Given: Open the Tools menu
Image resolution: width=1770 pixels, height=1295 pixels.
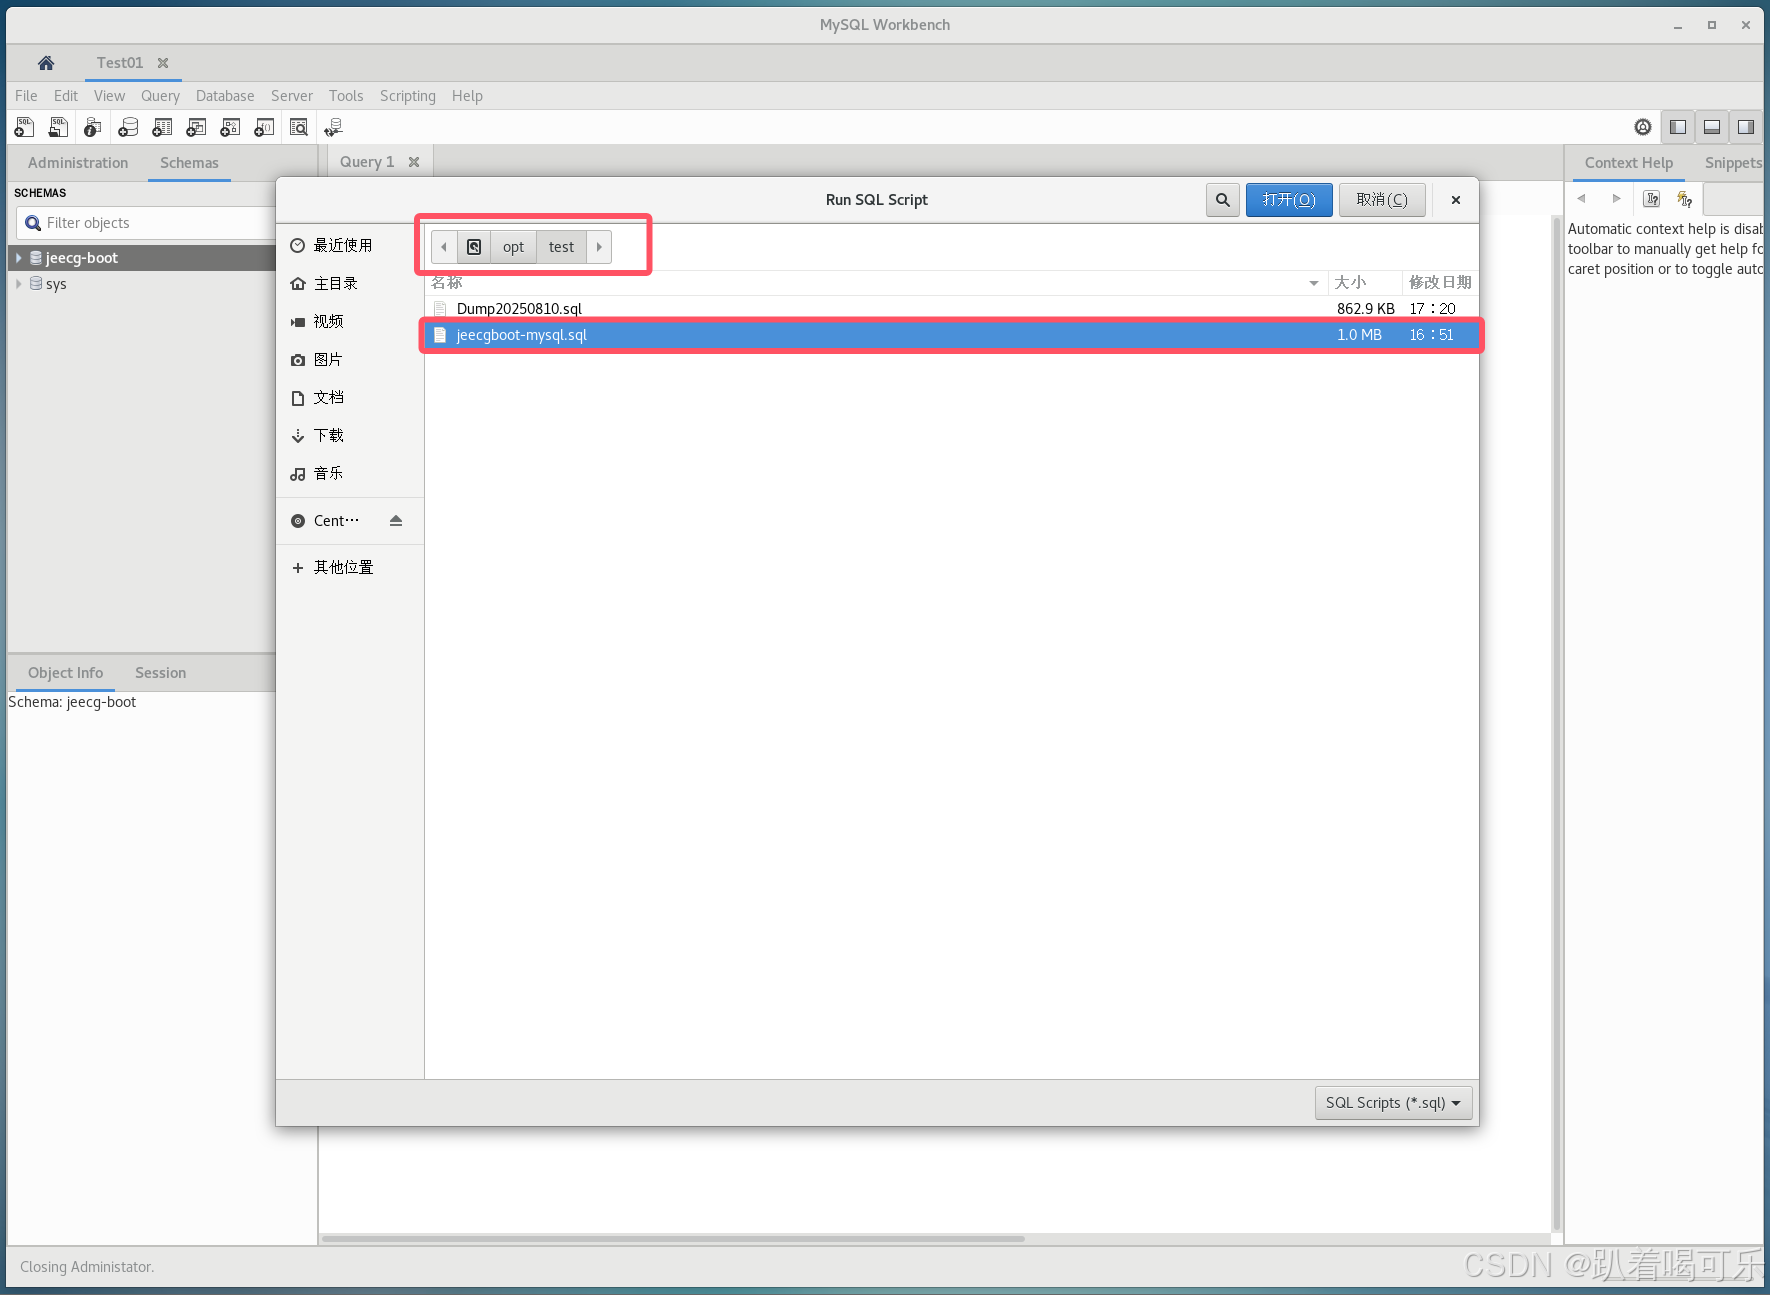Looking at the screenshot, I should pos(346,96).
